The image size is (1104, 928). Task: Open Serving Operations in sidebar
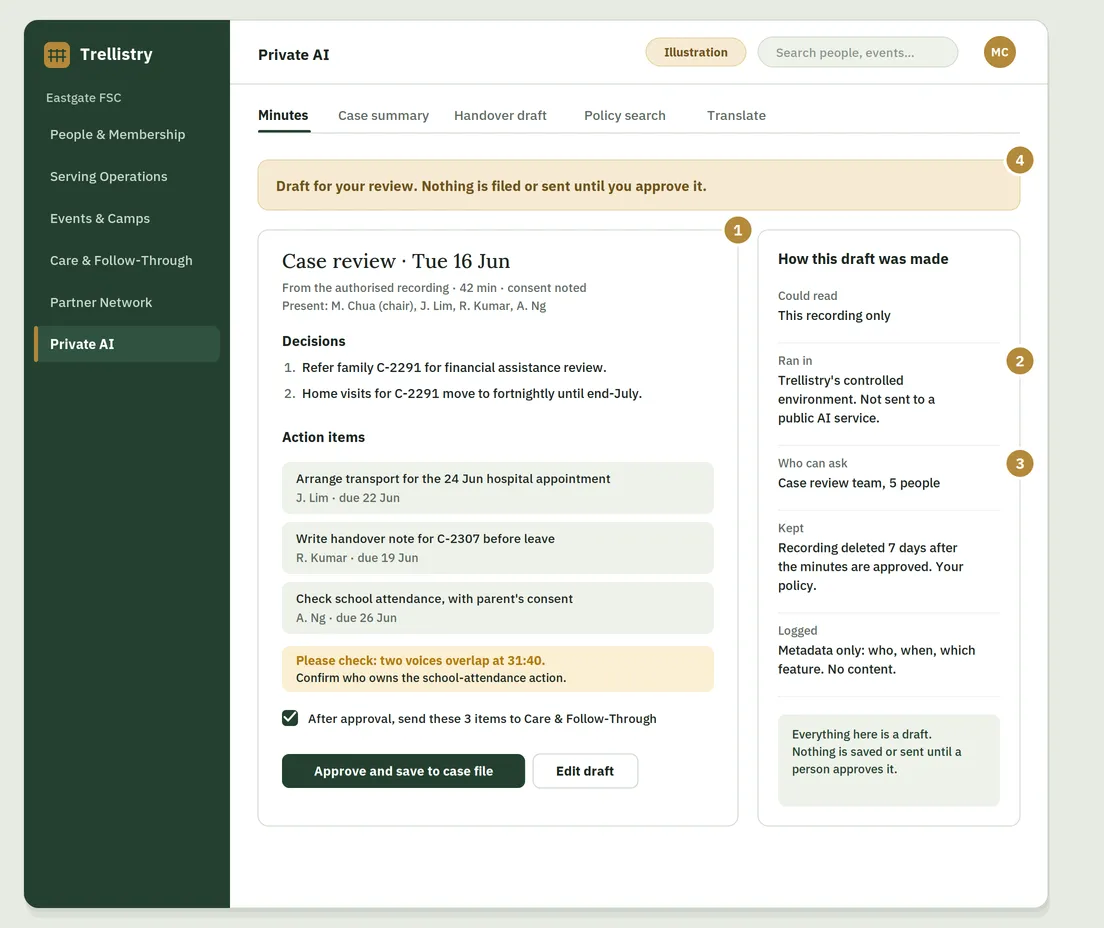[108, 177]
